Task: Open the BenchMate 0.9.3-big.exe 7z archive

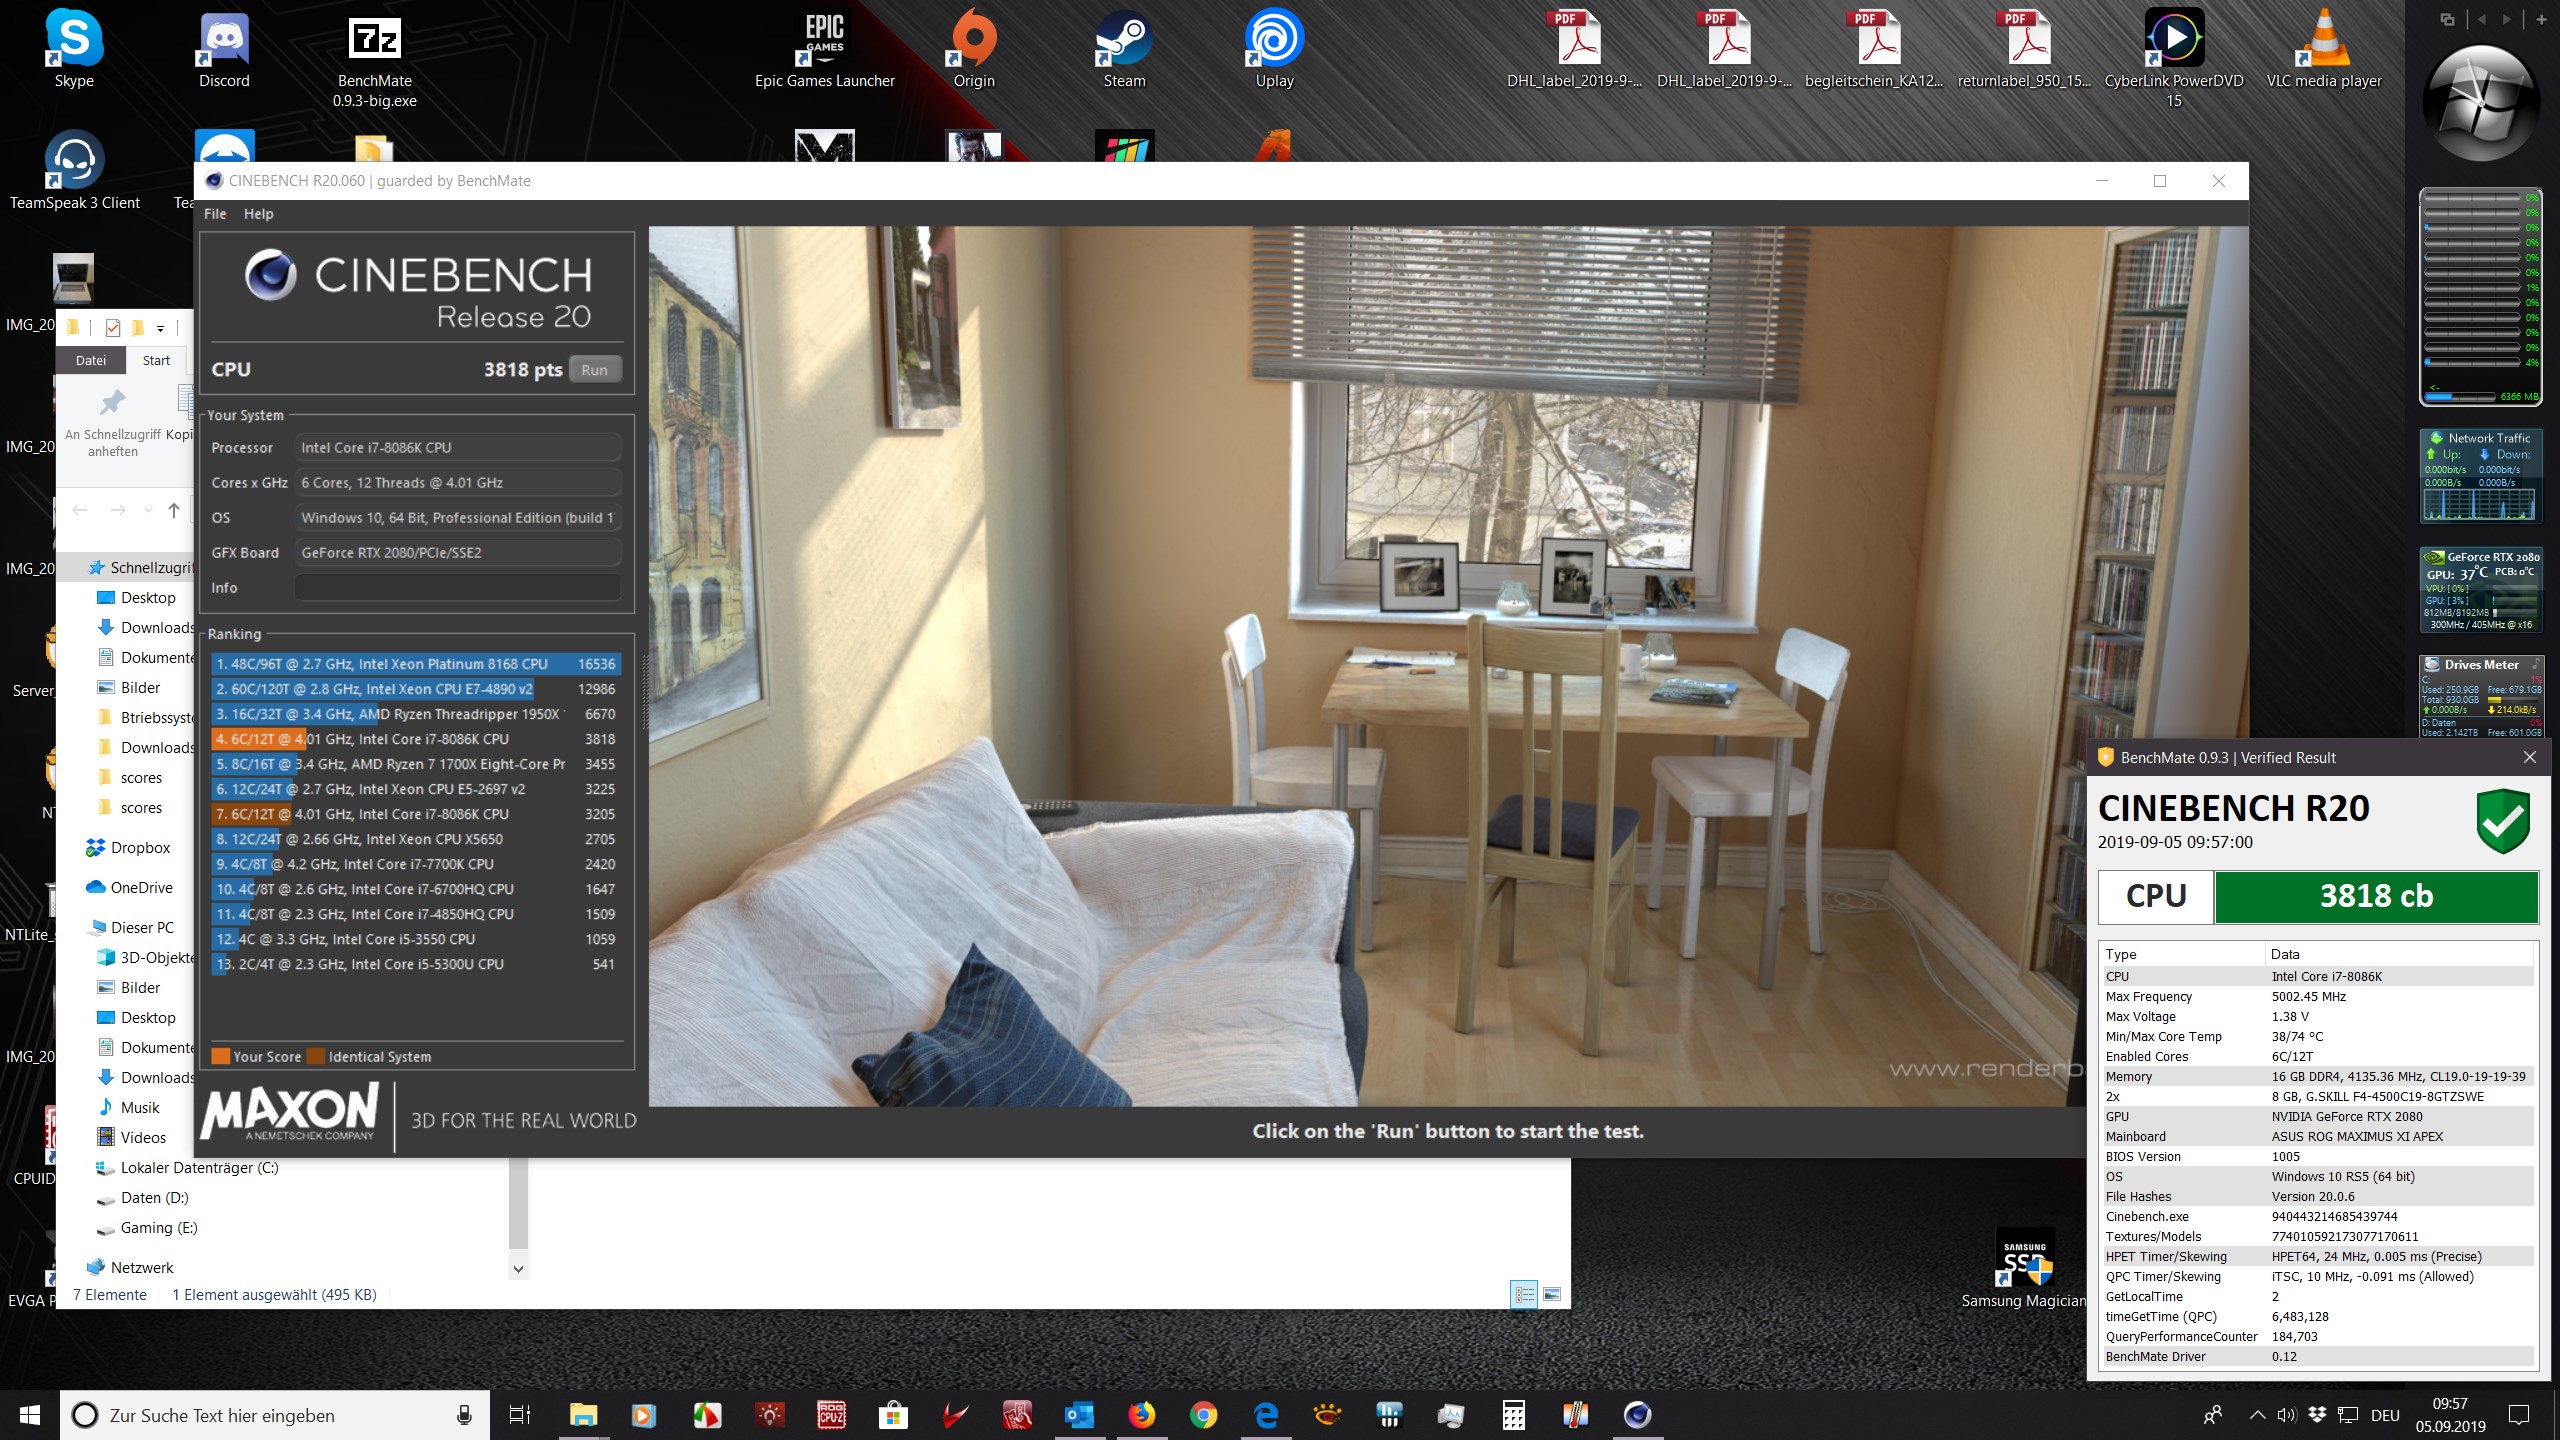Action: [374, 58]
